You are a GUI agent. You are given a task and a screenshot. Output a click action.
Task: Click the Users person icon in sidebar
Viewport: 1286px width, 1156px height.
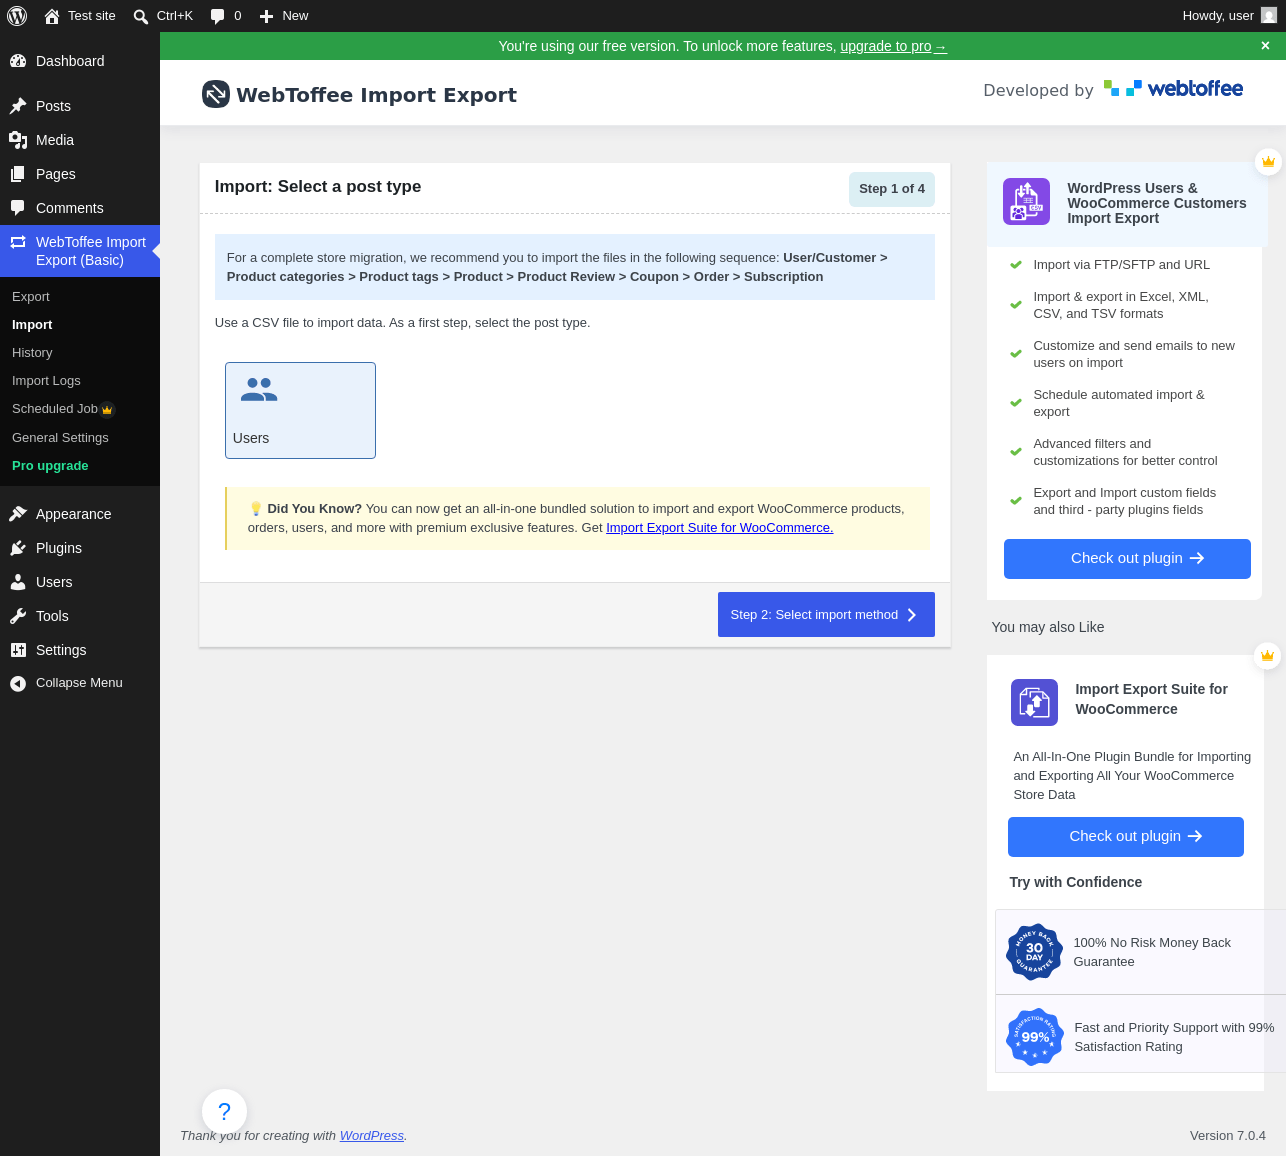pos(18,582)
